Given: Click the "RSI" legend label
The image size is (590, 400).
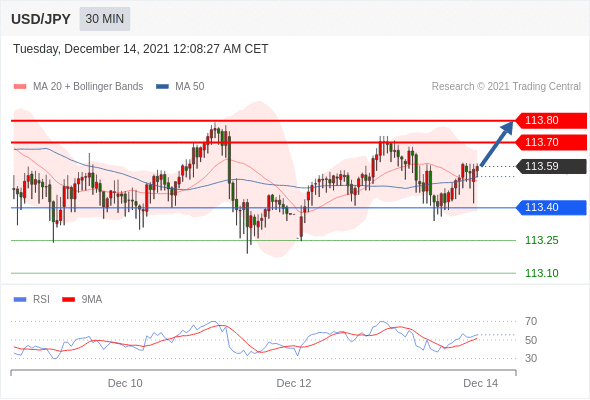Looking at the screenshot, I should point(41,300).
